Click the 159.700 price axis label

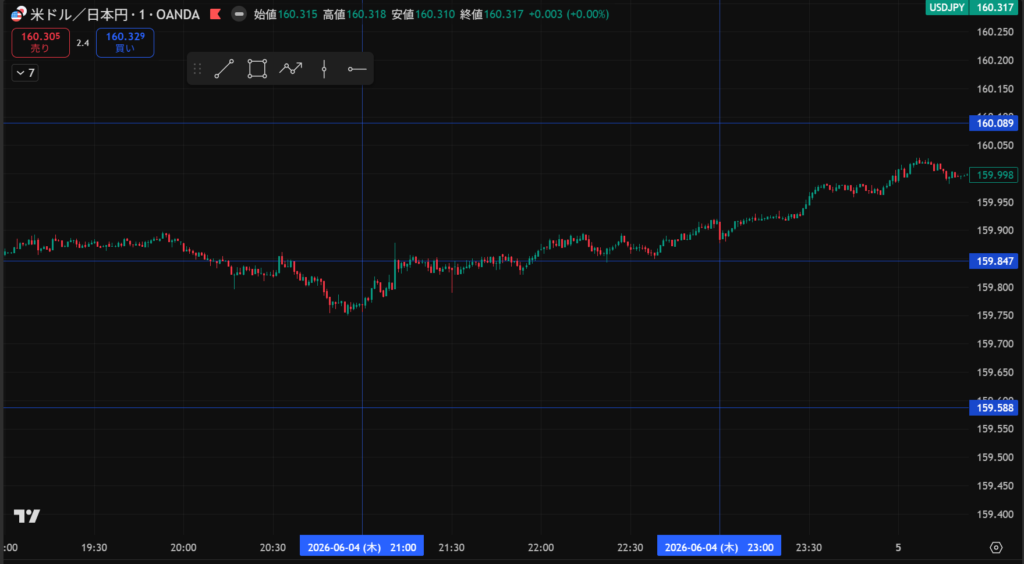(x=995, y=344)
